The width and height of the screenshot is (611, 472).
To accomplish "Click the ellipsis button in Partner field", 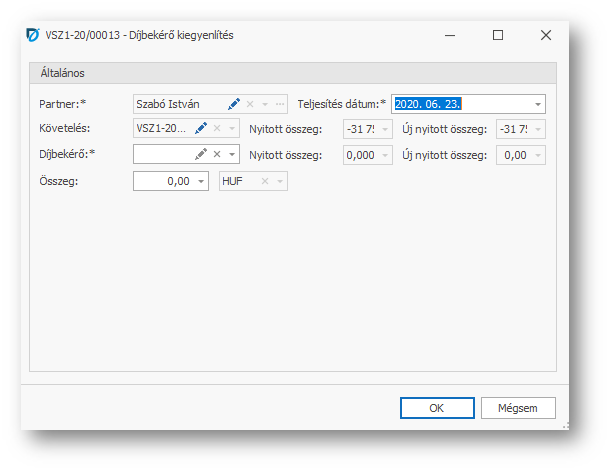I will click(x=280, y=103).
